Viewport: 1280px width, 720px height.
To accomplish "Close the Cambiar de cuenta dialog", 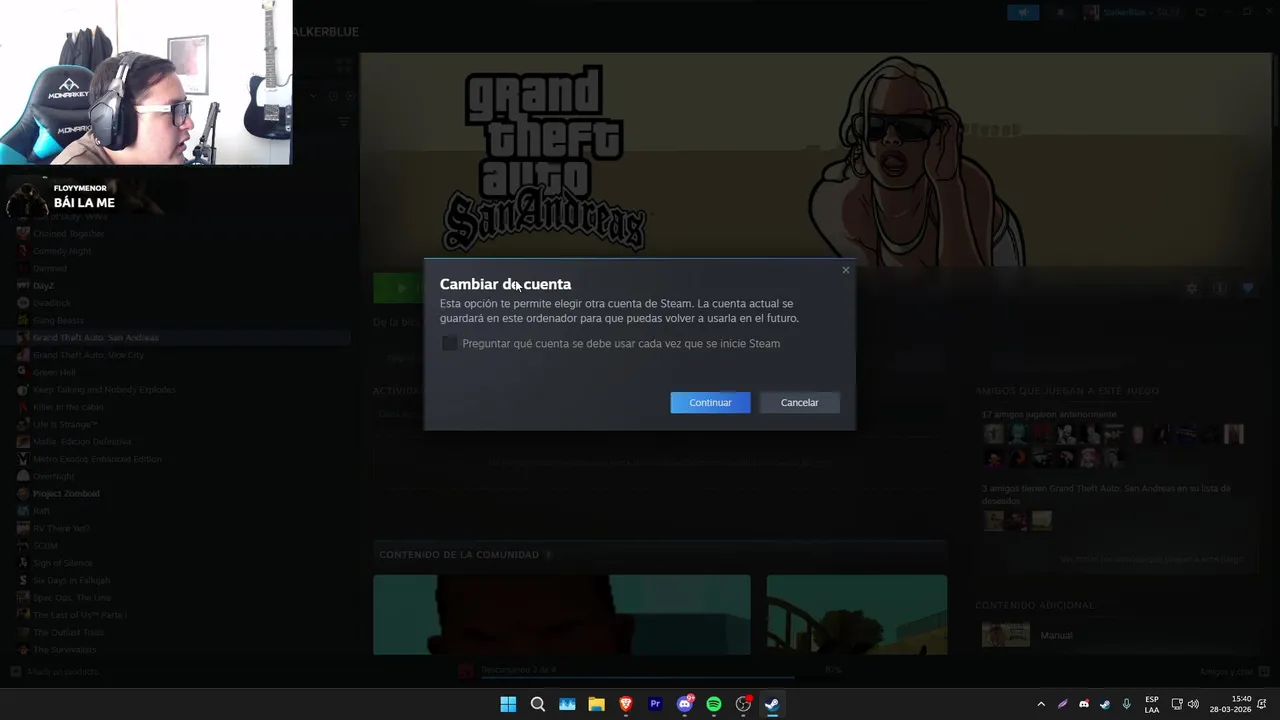I will [845, 270].
